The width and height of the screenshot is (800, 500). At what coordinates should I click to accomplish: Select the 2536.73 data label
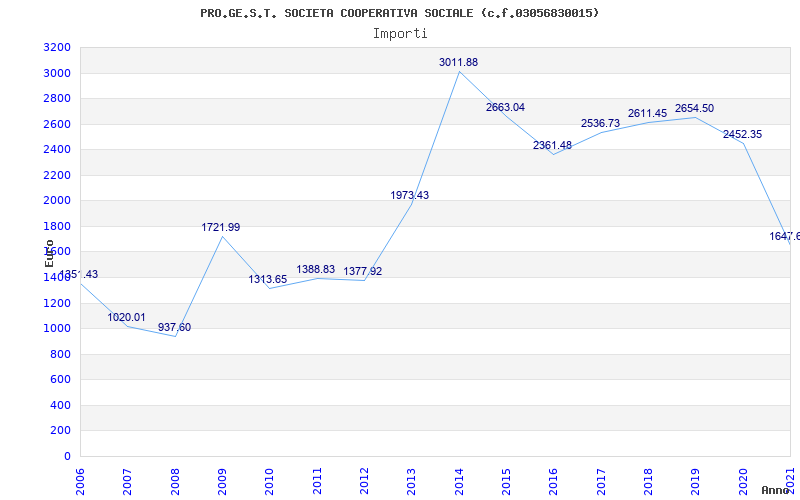click(x=600, y=123)
